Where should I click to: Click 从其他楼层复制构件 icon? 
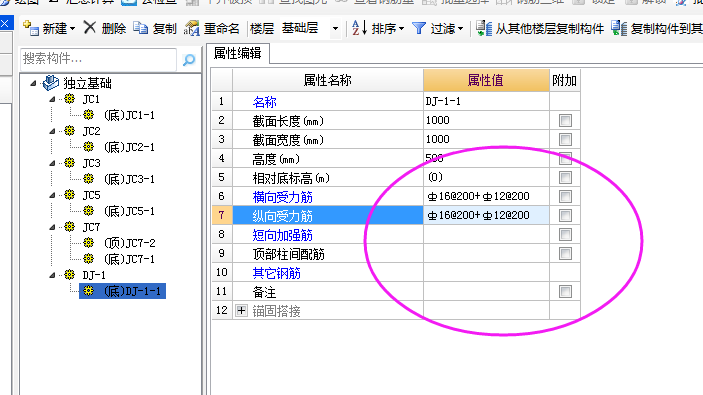484,28
